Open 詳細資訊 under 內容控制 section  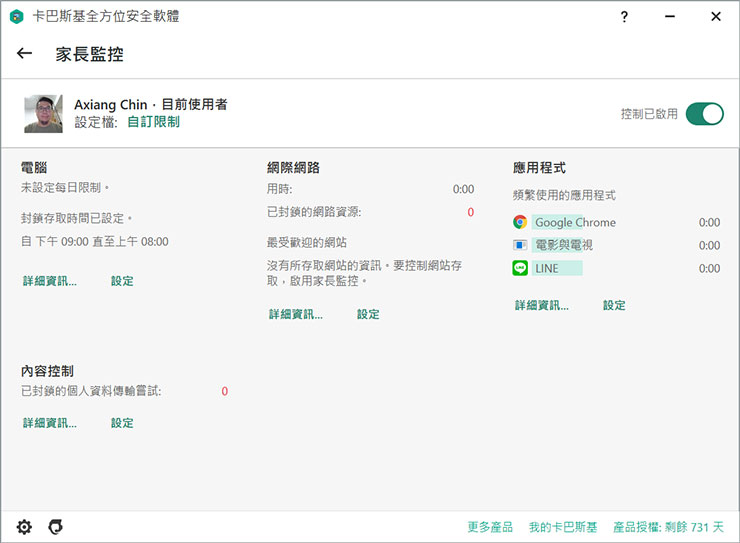click(x=50, y=423)
